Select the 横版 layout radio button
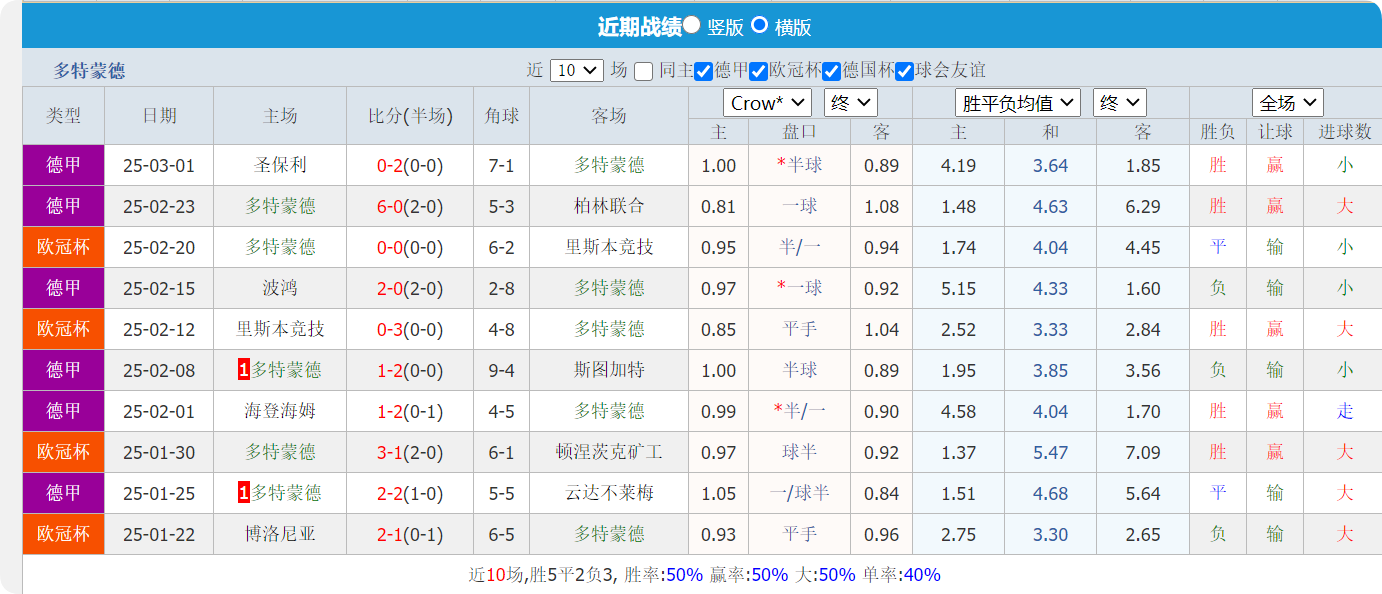1382x594 pixels. pos(759,26)
